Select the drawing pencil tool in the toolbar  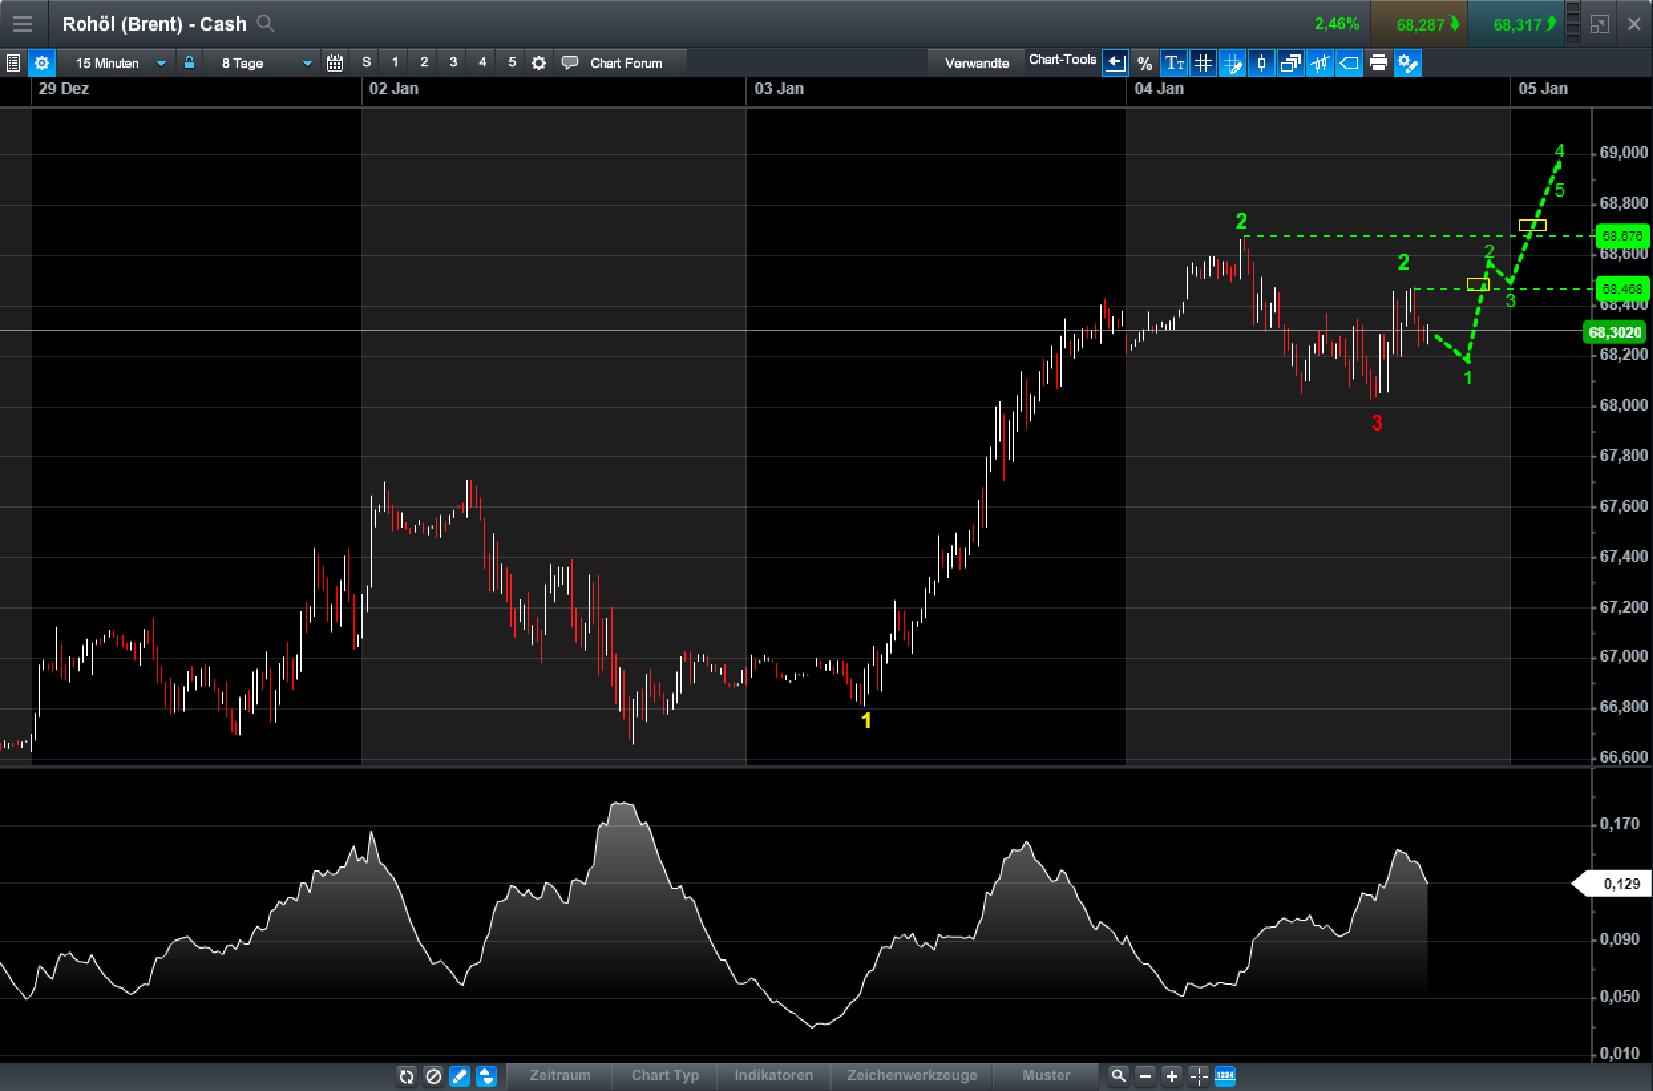(x=459, y=1077)
